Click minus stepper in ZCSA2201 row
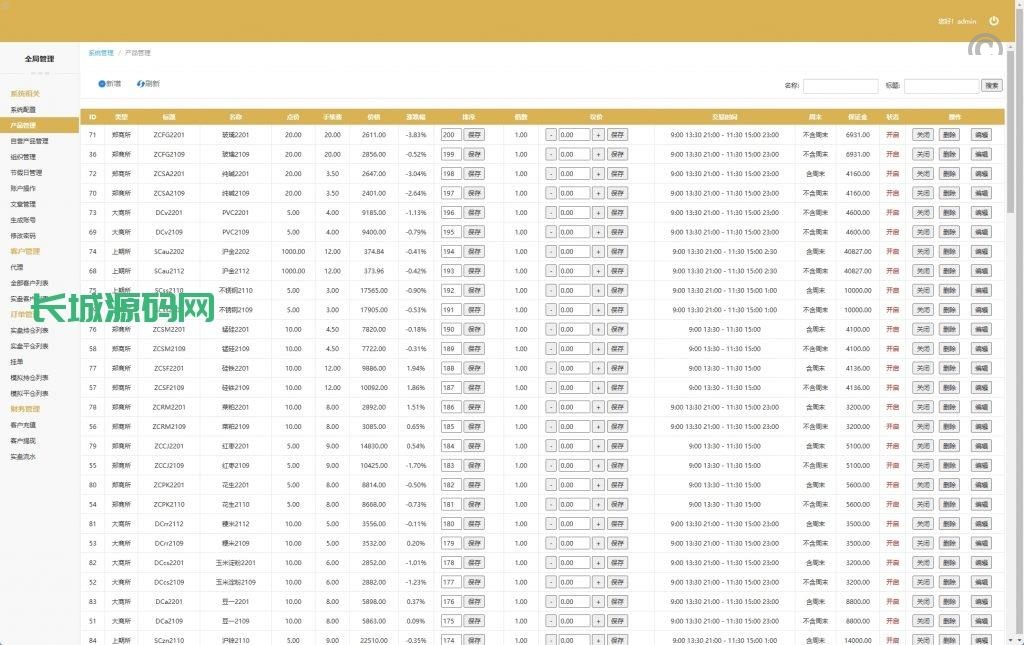1024x645 pixels. 551,174
